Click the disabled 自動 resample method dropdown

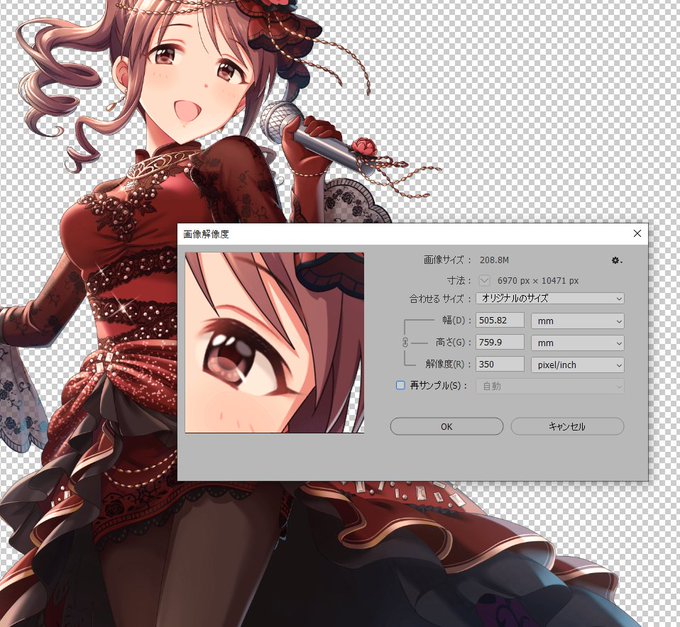550,386
